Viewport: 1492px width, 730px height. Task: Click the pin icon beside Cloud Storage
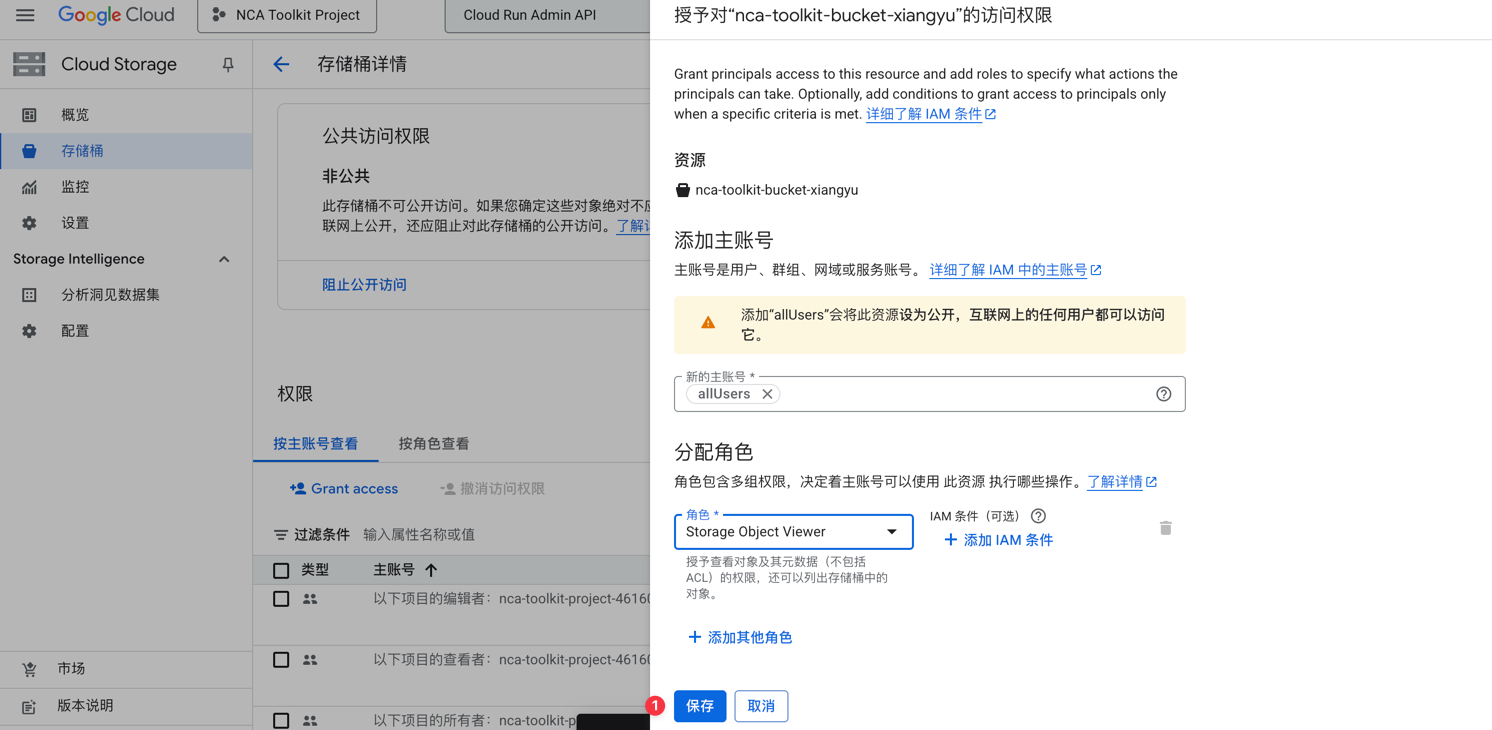click(228, 65)
